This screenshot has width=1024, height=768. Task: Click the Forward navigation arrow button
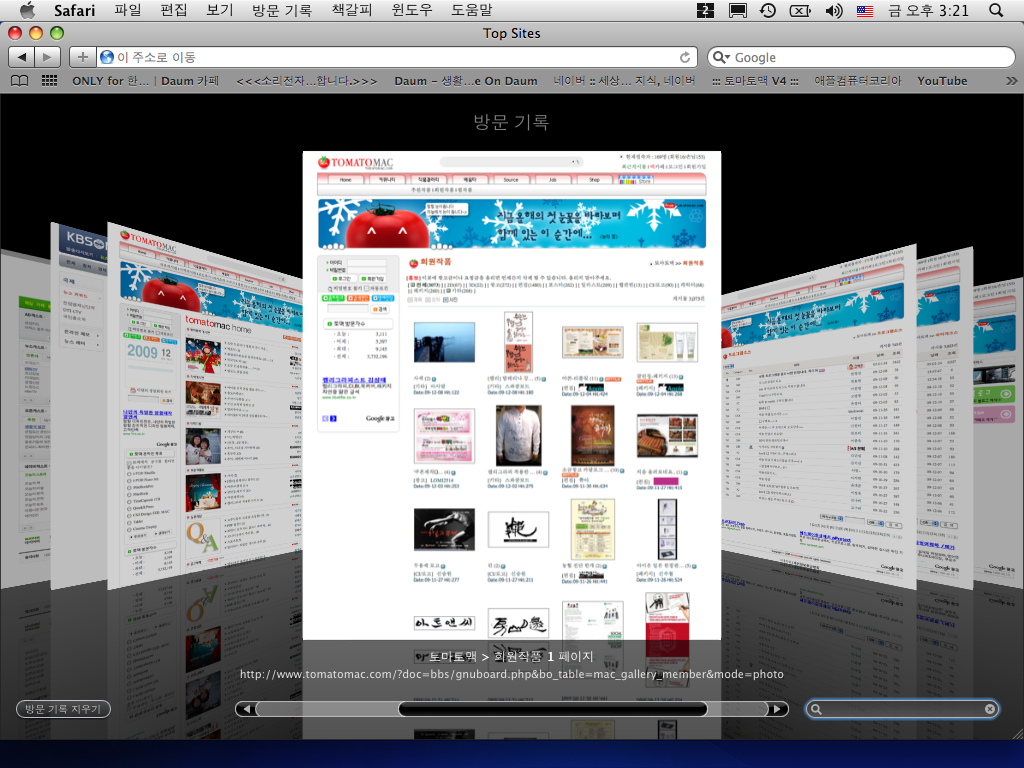click(x=47, y=57)
